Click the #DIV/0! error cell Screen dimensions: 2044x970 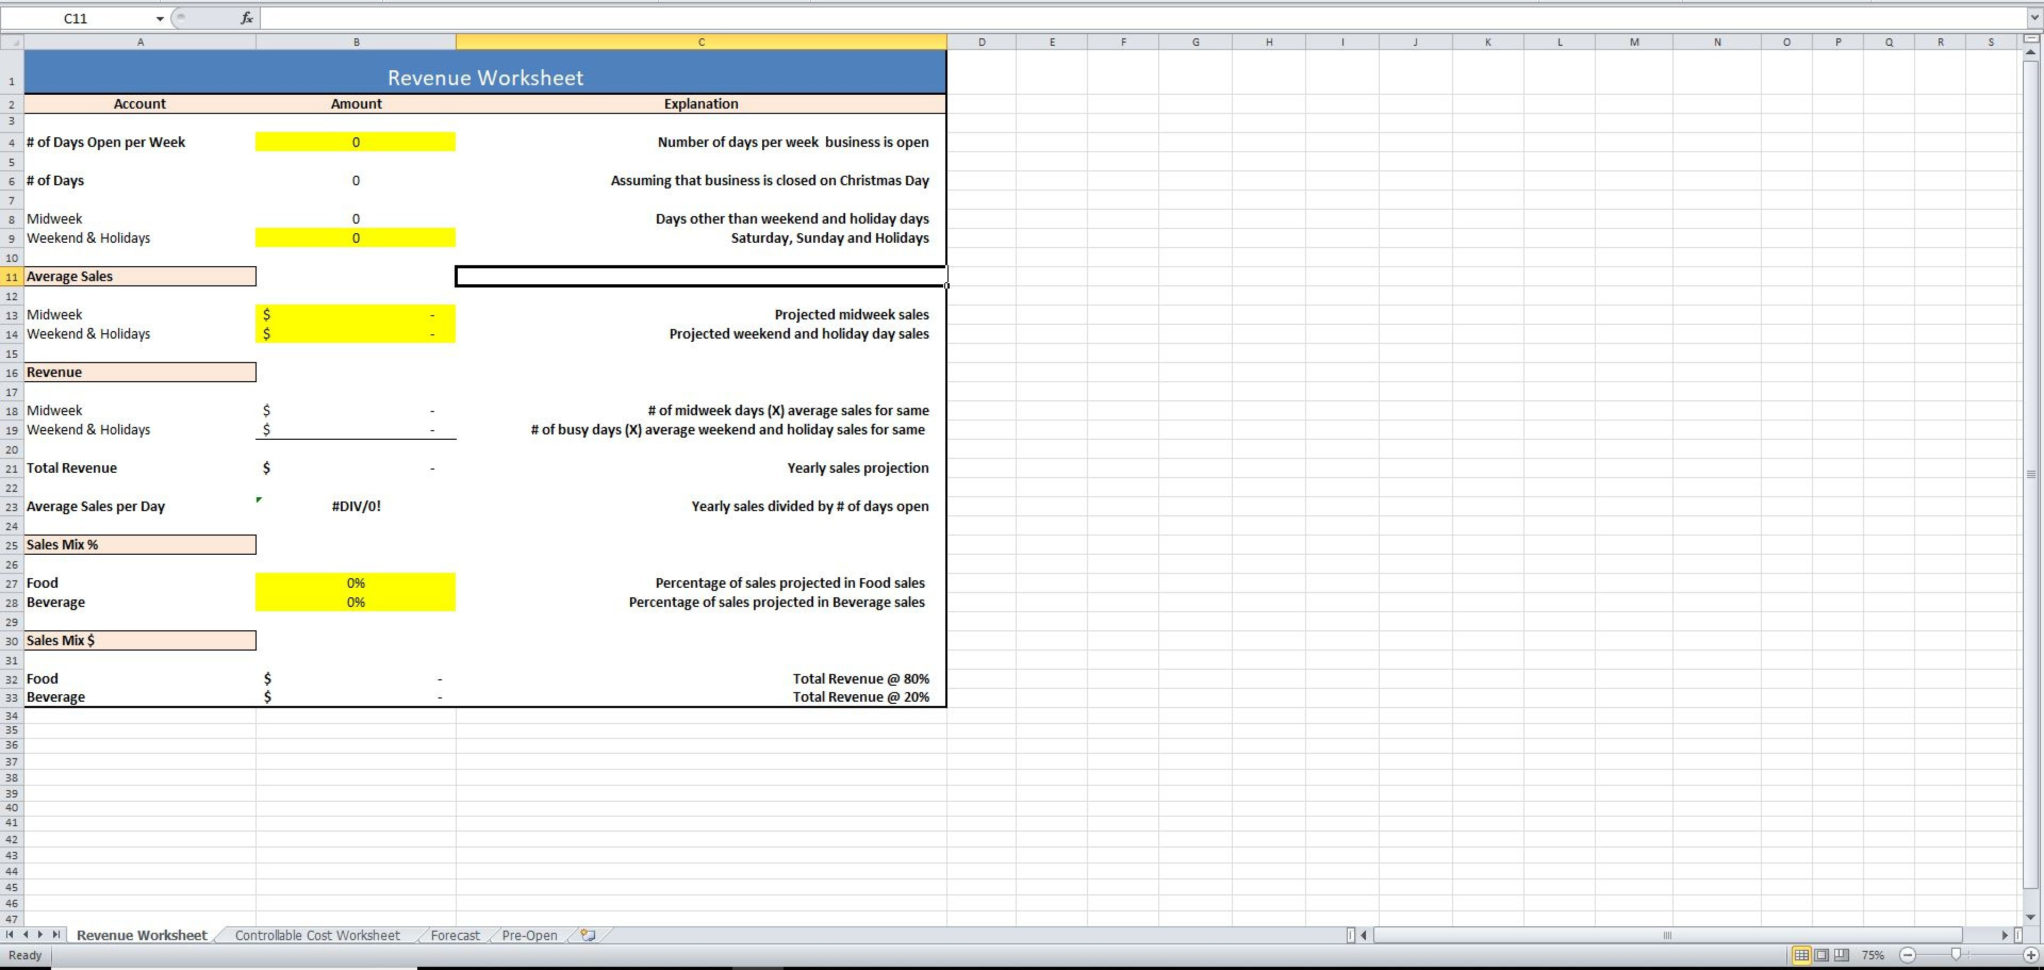point(356,506)
